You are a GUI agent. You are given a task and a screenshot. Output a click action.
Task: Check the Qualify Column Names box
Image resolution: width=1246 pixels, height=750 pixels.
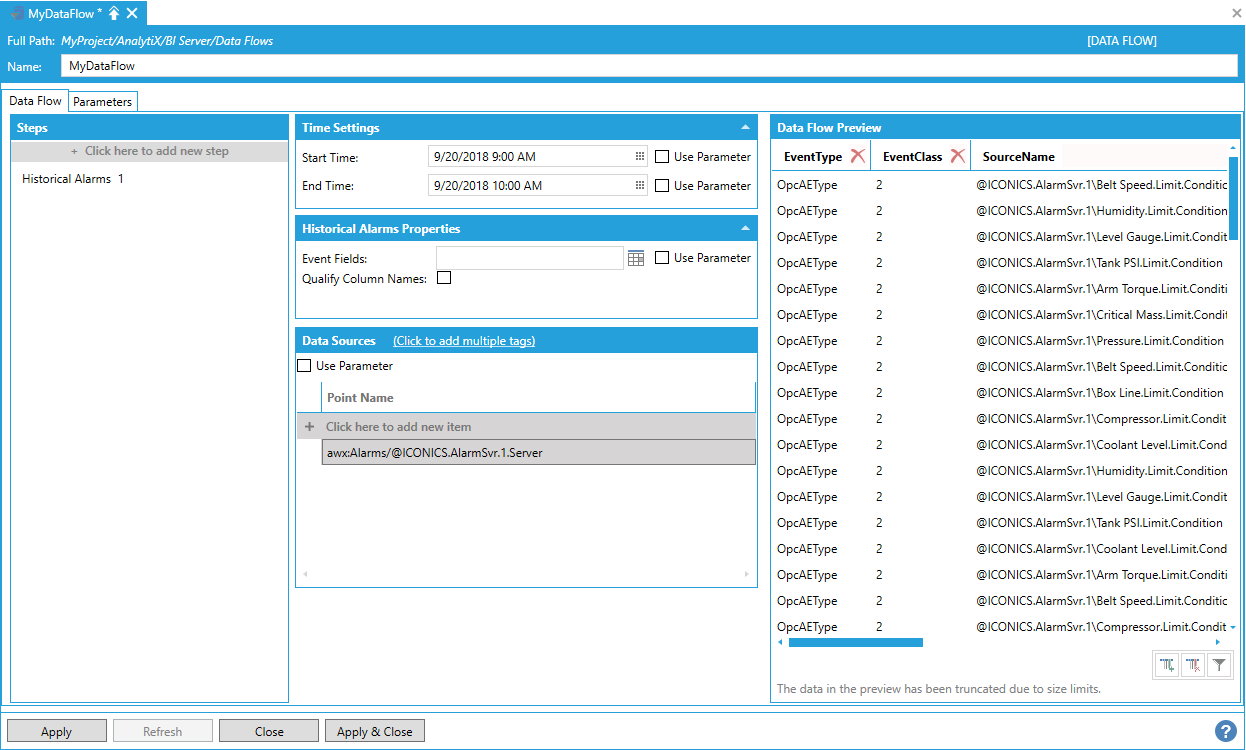coord(444,278)
